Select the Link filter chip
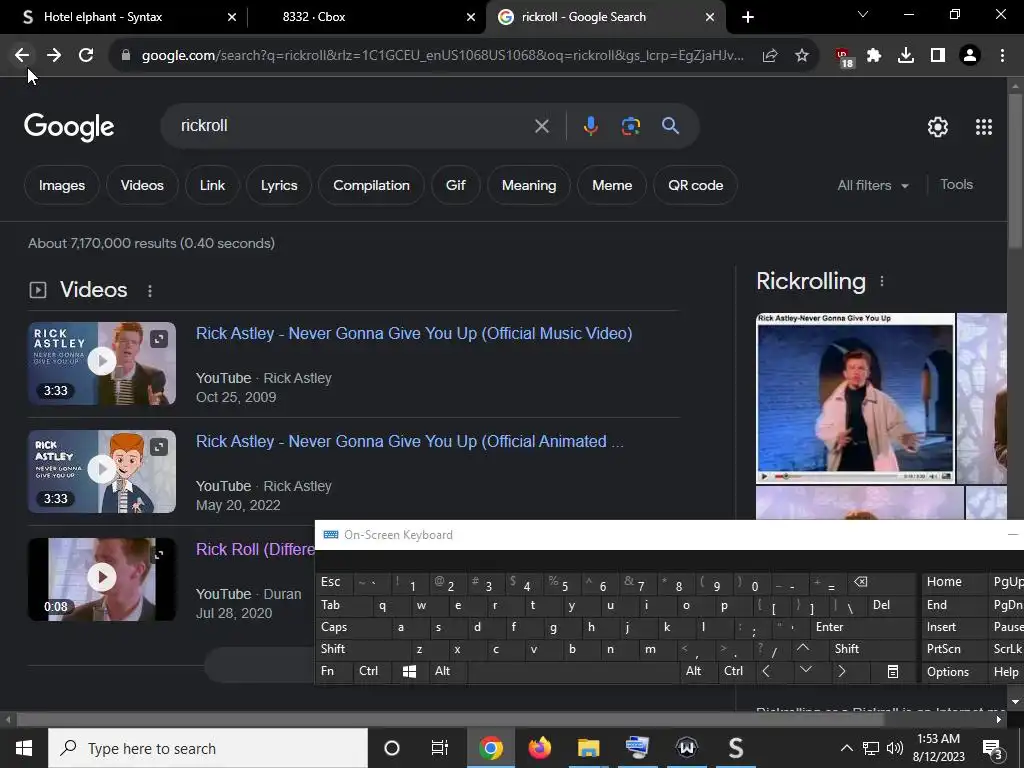 pos(212,185)
